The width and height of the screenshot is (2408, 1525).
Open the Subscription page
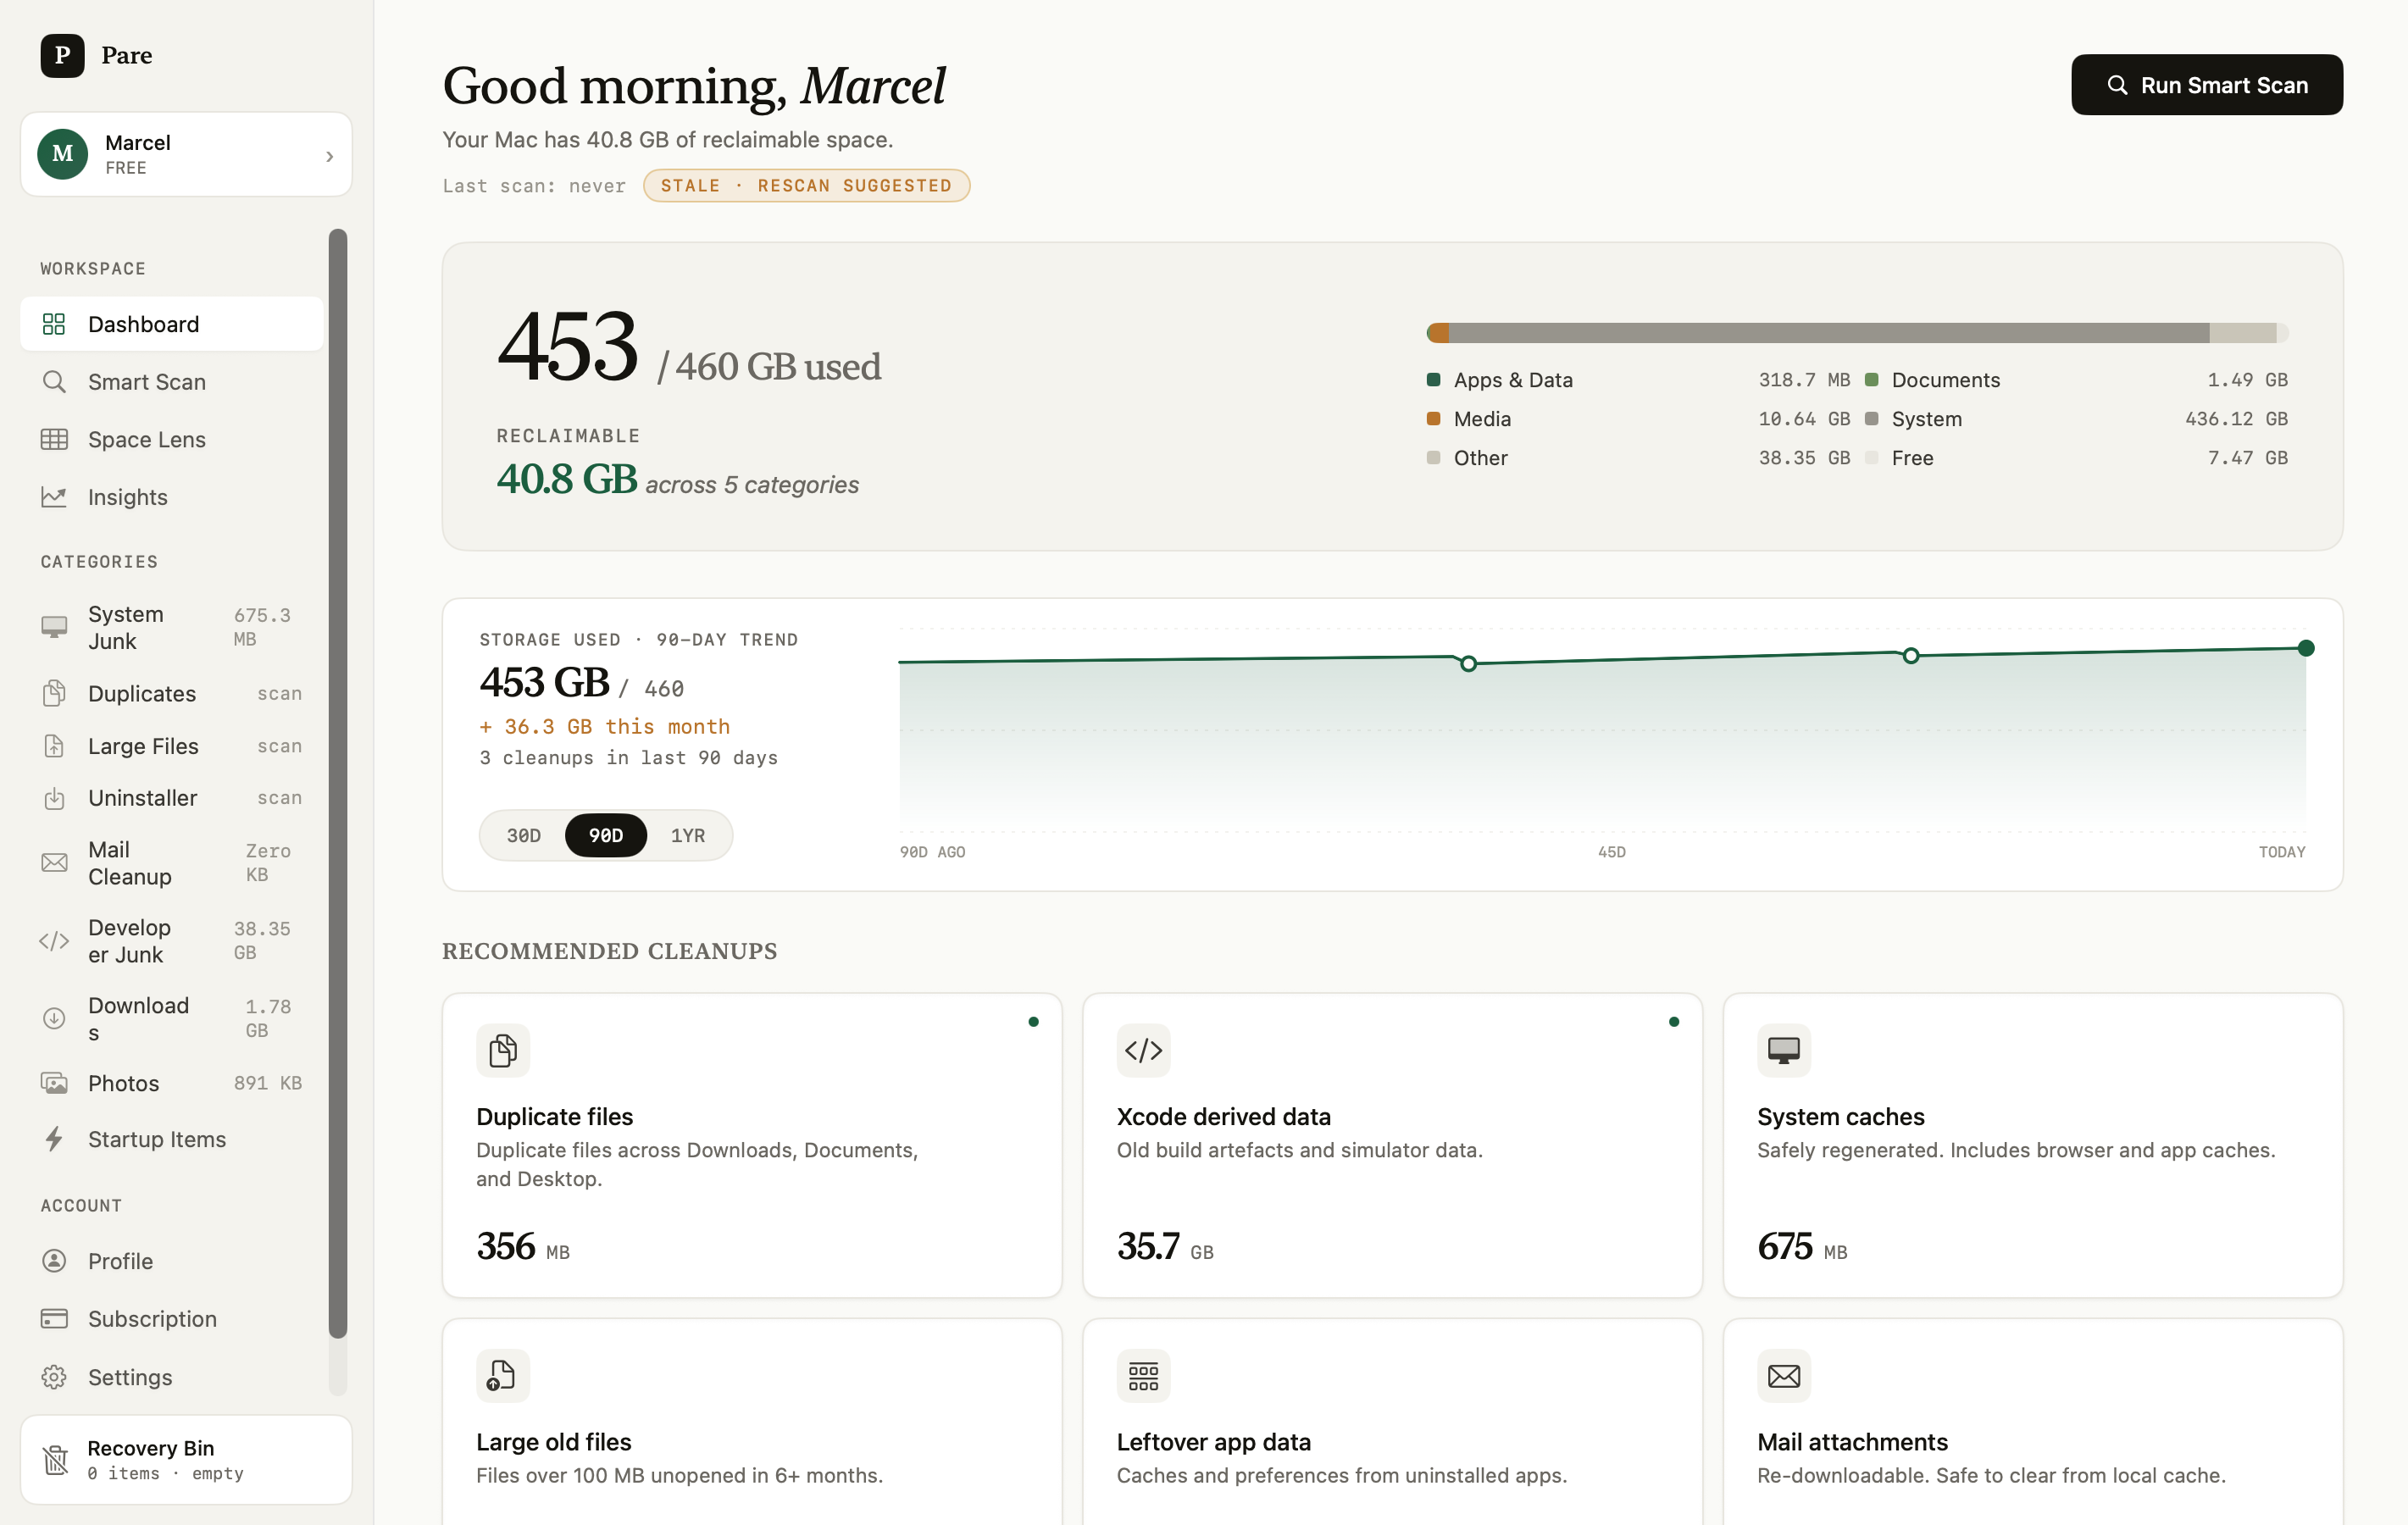172,1319
